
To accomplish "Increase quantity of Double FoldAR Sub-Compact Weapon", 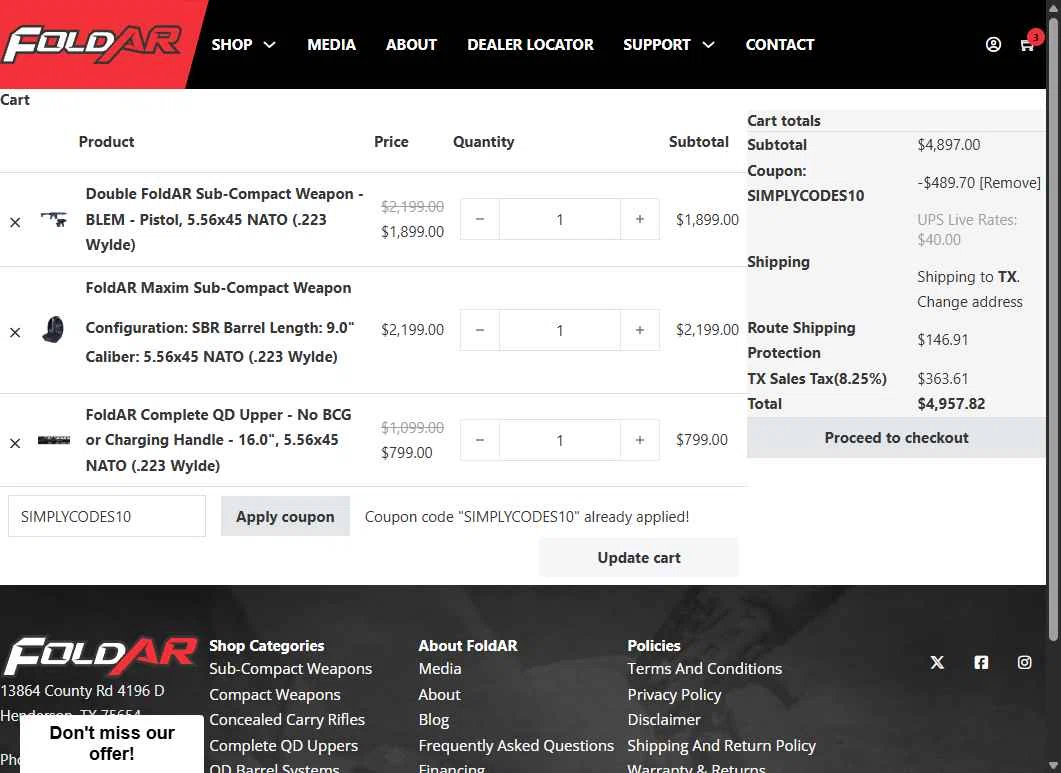I will [639, 219].
